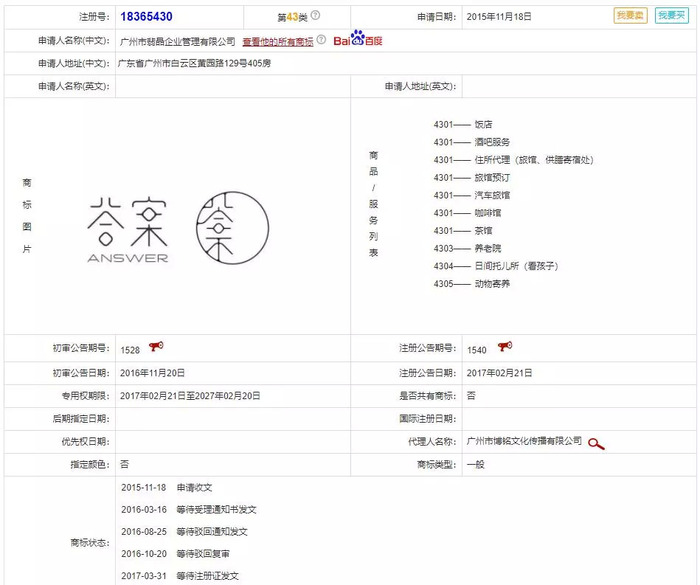Open the 查看他的所有商标 link
The image size is (700, 585).
pyautogui.click(x=277, y=41)
